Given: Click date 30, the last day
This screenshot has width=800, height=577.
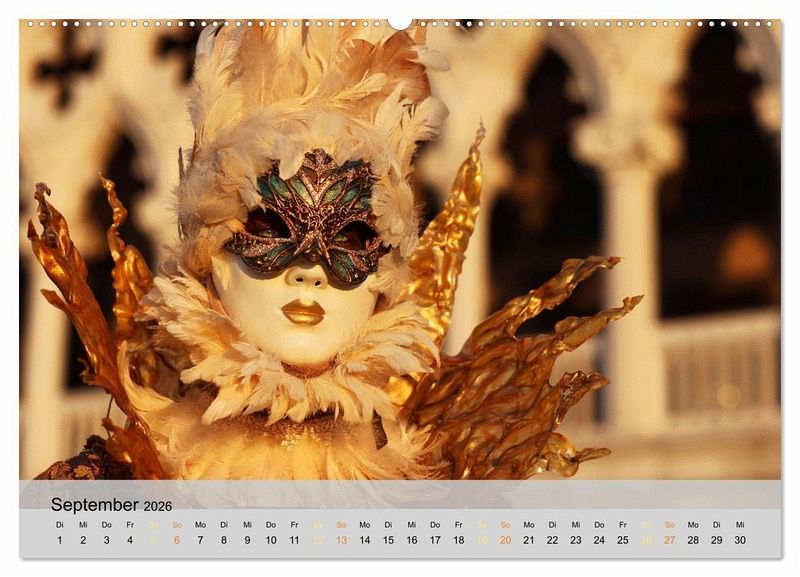Looking at the screenshot, I should point(740,540).
